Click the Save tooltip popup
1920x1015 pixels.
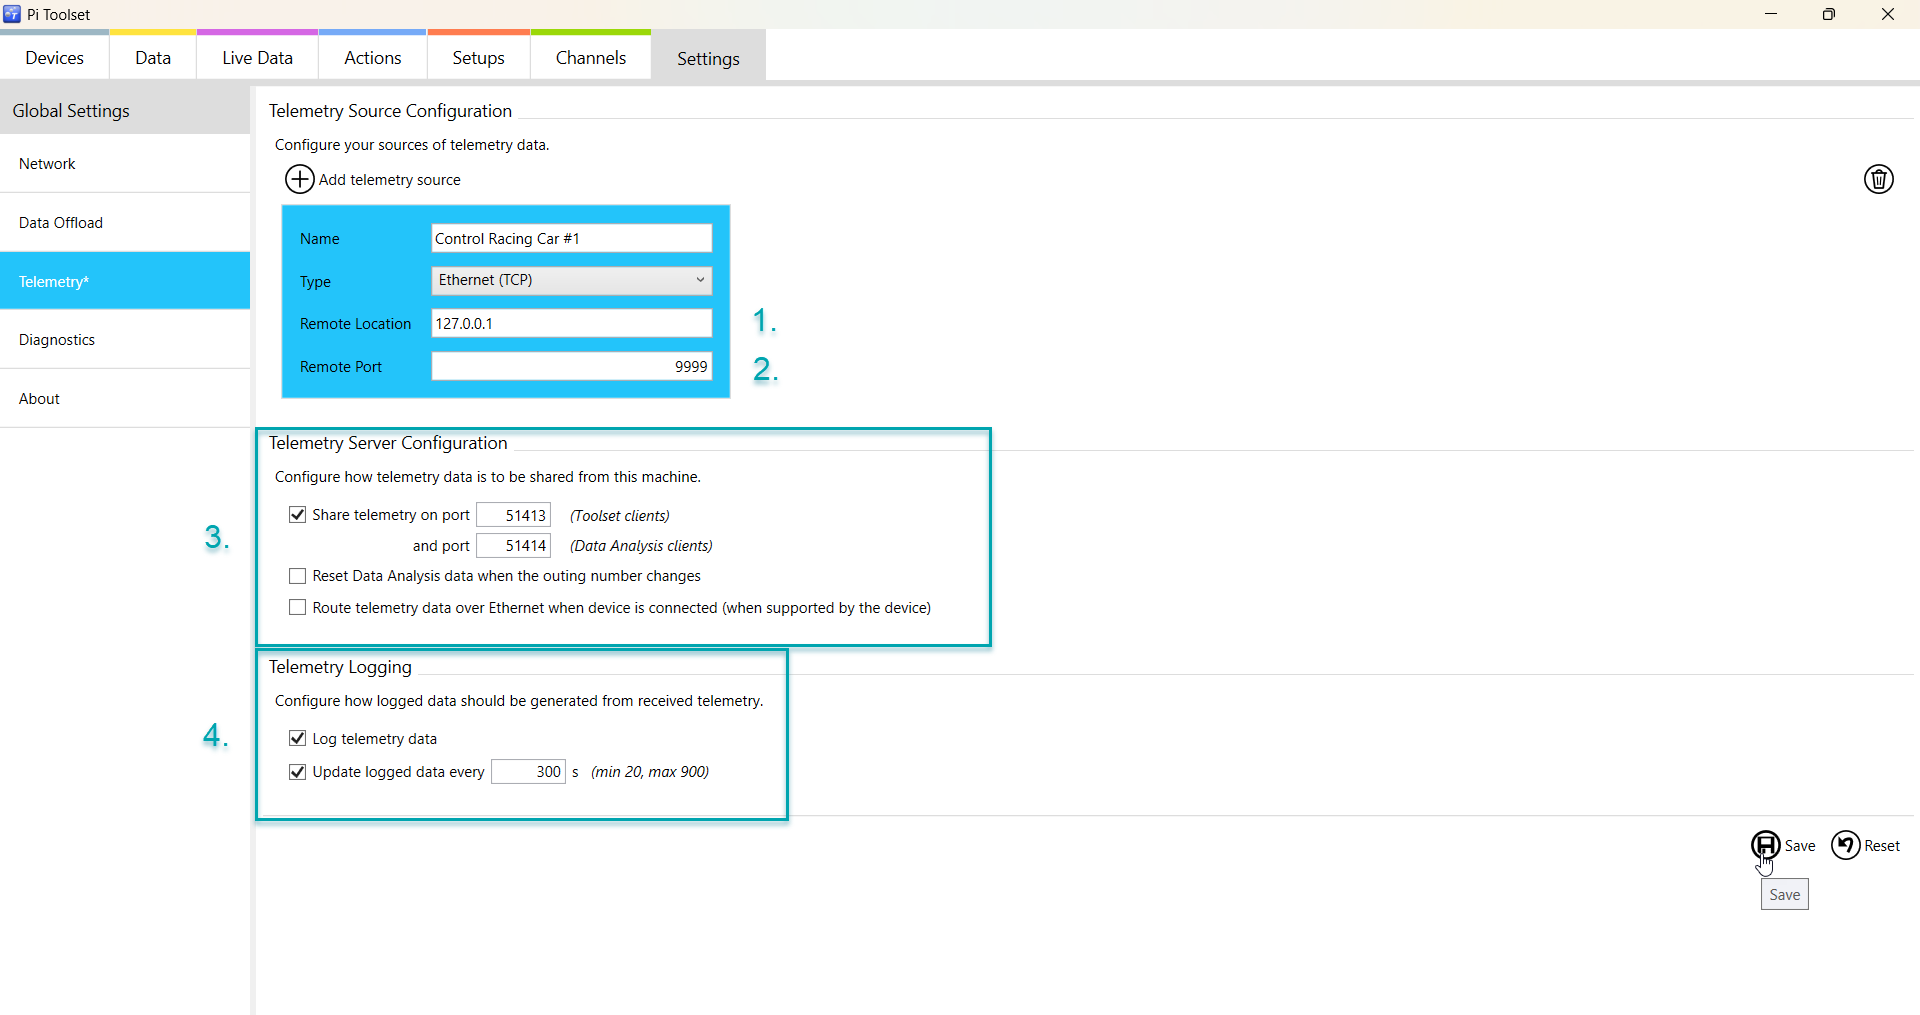(x=1784, y=895)
